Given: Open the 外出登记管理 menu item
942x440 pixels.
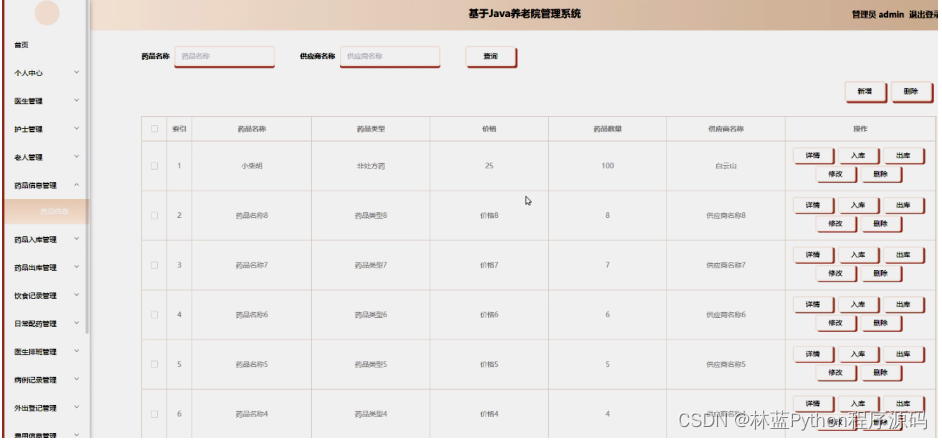Looking at the screenshot, I should coord(35,408).
